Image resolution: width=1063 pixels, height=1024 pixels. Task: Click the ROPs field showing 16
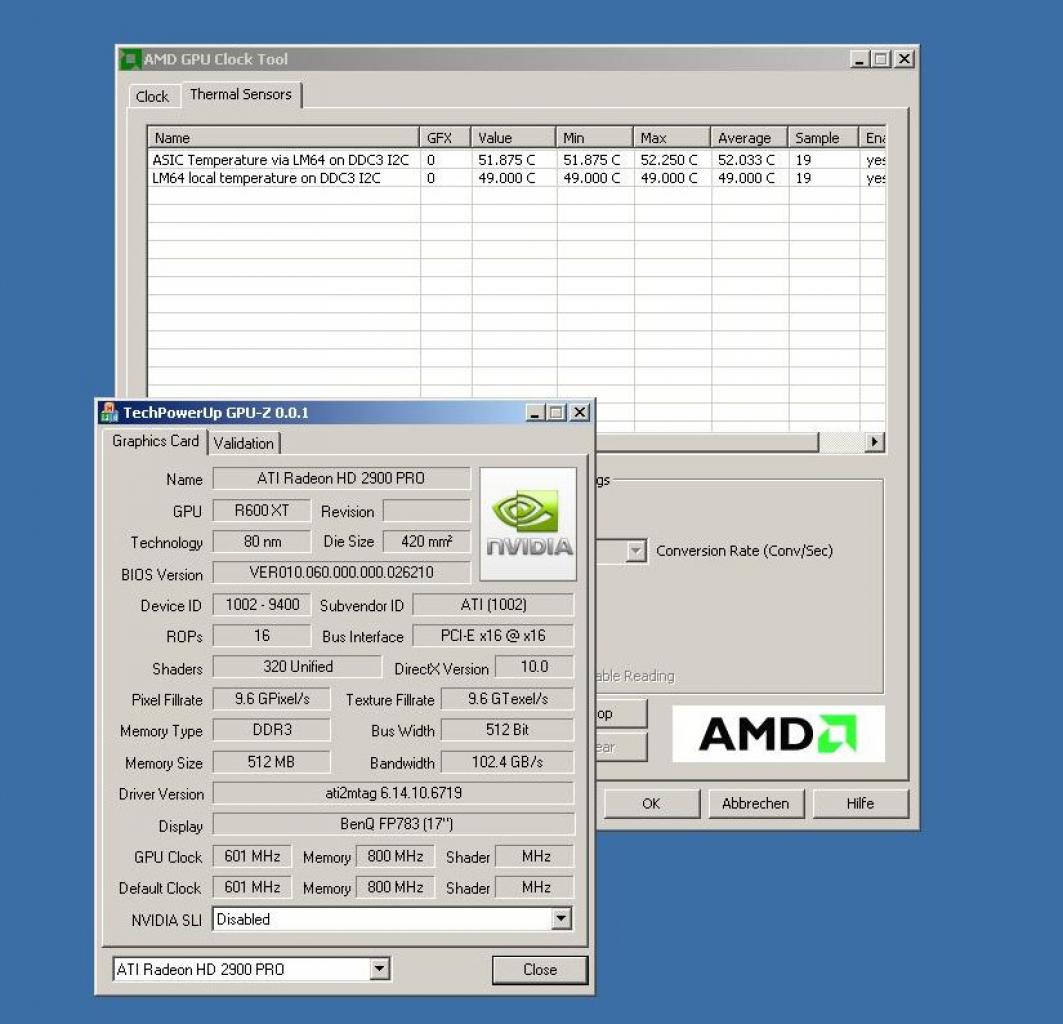(262, 635)
